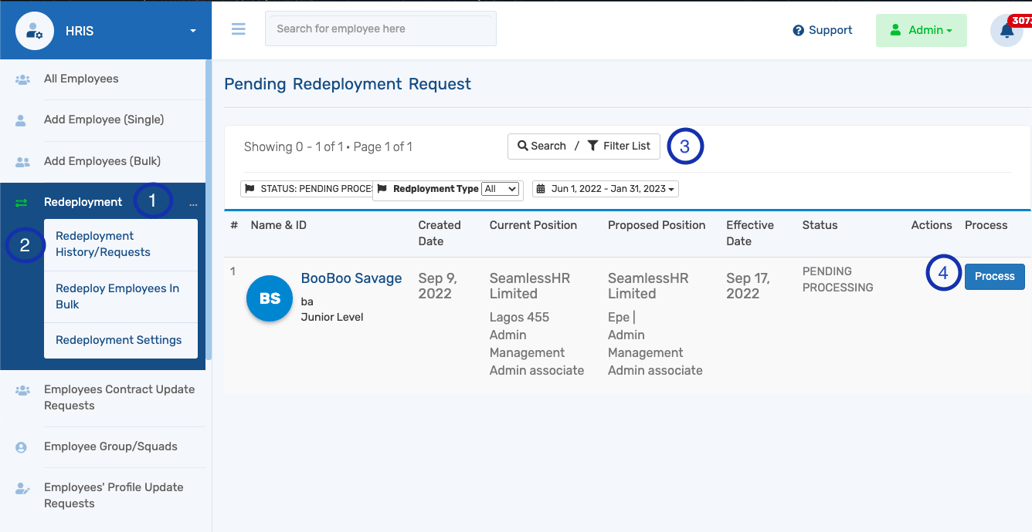Open the Admin user dropdown
Image resolution: width=1032 pixels, height=532 pixels.
pyautogui.click(x=920, y=30)
